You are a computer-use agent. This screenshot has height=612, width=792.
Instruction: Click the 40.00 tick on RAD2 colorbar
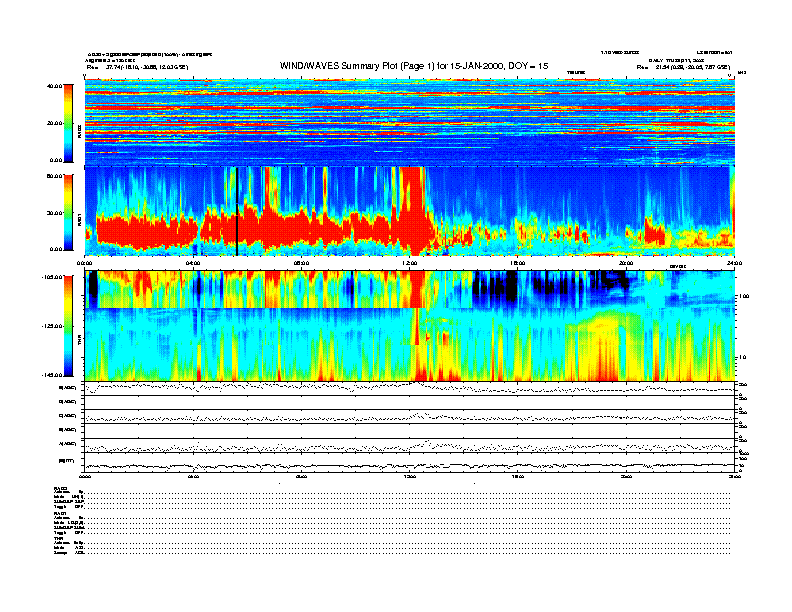tap(55, 86)
